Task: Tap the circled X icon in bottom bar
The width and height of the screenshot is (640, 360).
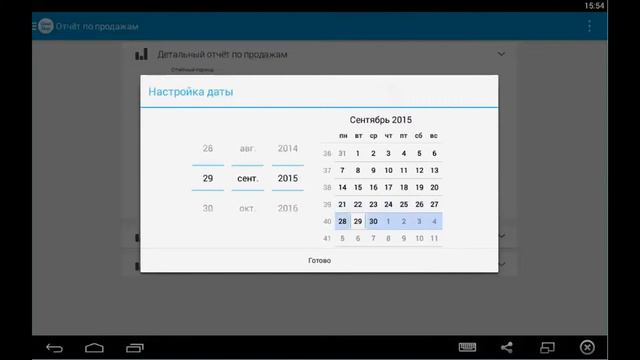Action: (587, 347)
